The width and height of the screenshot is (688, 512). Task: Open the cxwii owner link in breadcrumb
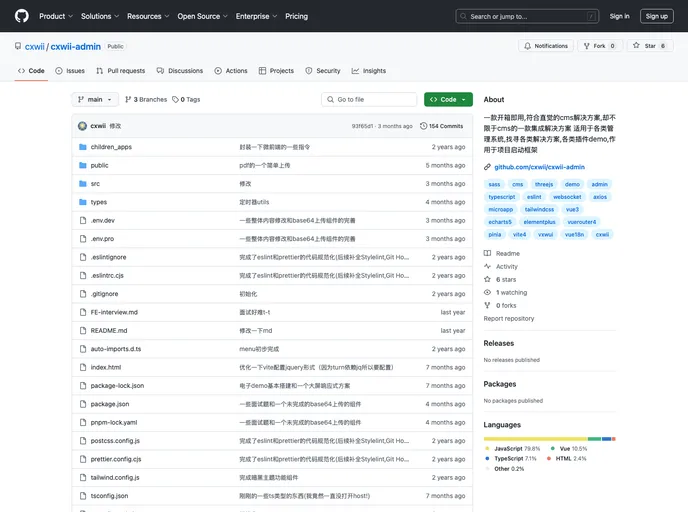point(35,47)
